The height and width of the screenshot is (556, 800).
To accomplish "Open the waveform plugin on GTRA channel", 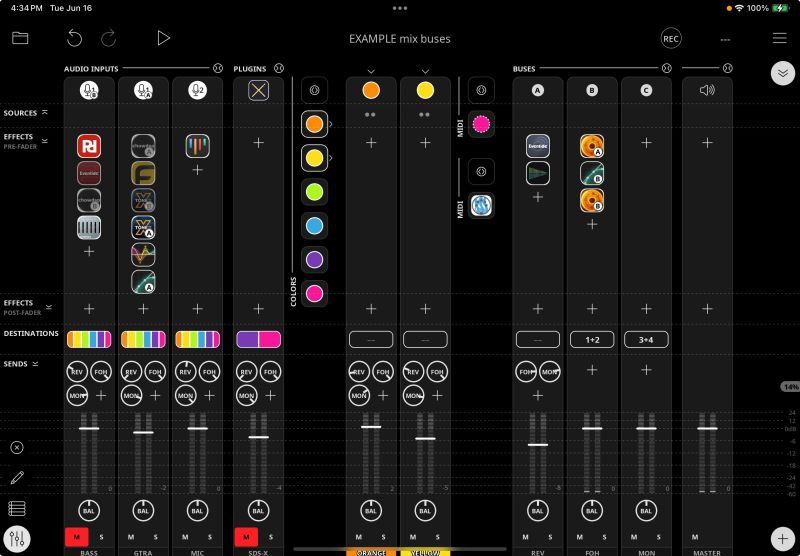I will tap(143, 255).
